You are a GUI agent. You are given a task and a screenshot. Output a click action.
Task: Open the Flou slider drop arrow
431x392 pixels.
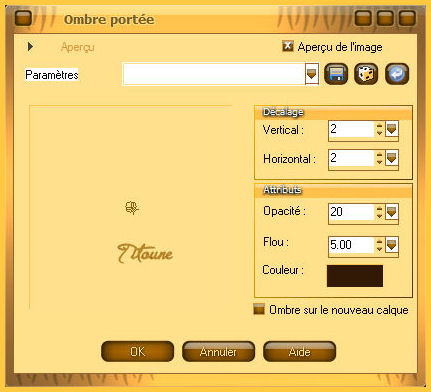pos(392,245)
